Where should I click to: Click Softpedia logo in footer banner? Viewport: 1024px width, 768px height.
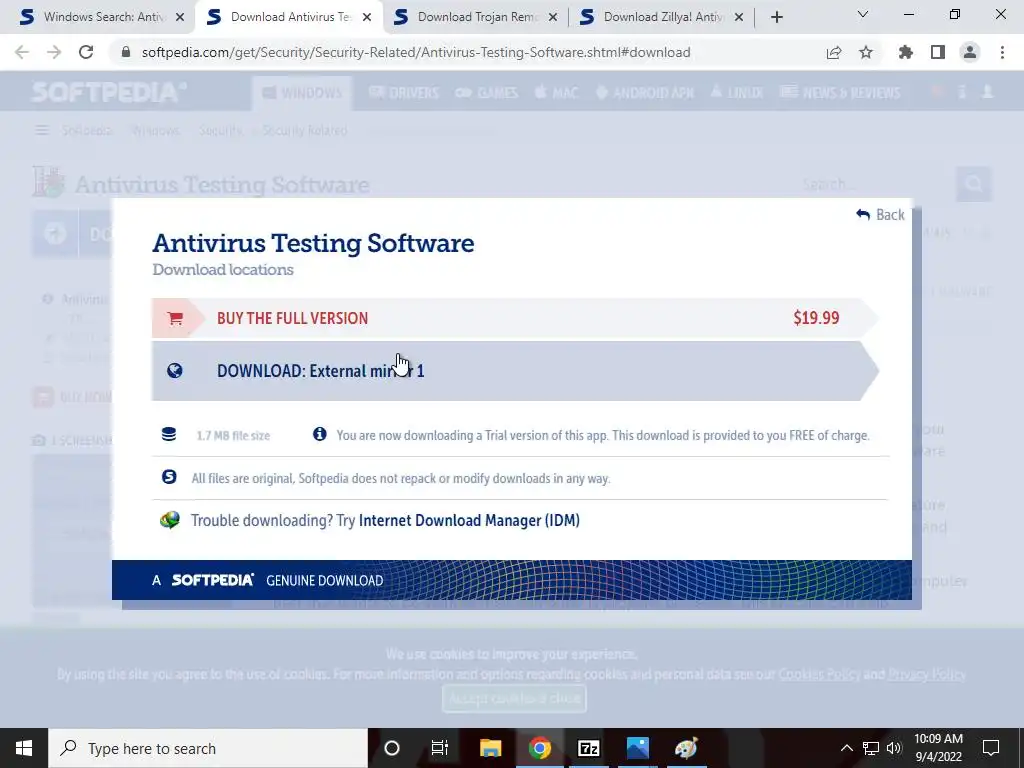pyautogui.click(x=212, y=580)
